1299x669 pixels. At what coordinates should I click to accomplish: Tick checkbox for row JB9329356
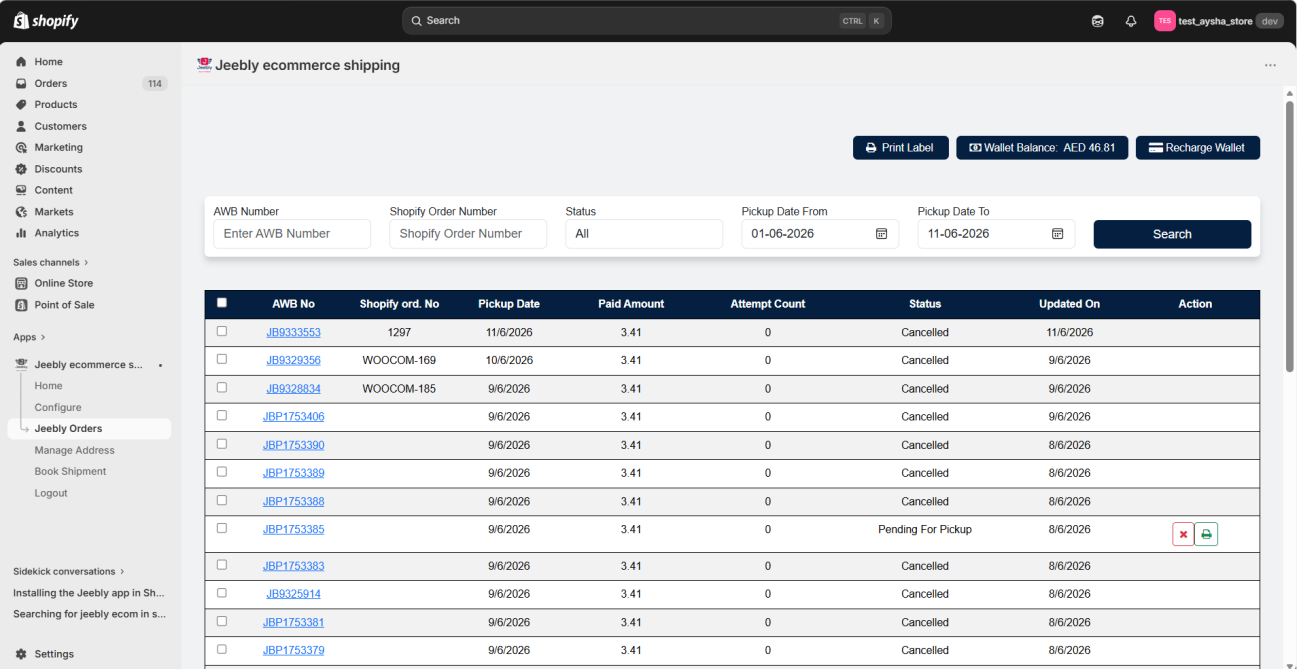coord(222,359)
